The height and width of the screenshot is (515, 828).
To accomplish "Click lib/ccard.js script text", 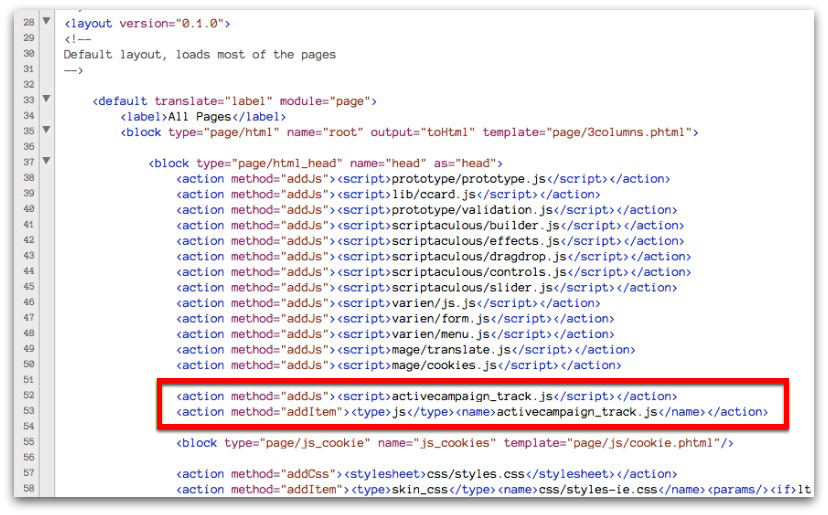I will (x=434, y=194).
